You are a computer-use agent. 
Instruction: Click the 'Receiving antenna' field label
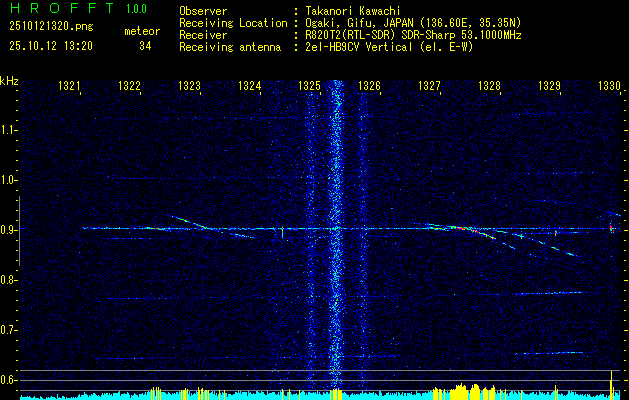point(230,47)
